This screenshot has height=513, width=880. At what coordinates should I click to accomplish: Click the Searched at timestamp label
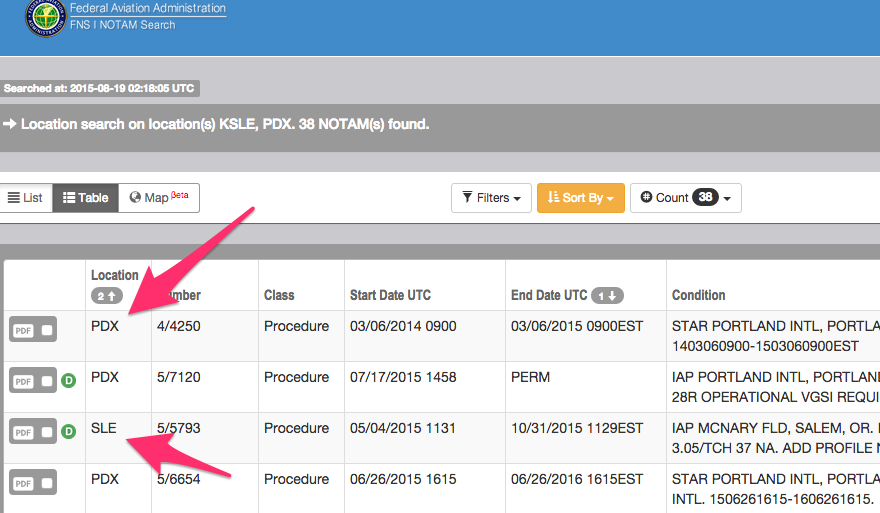(x=99, y=88)
